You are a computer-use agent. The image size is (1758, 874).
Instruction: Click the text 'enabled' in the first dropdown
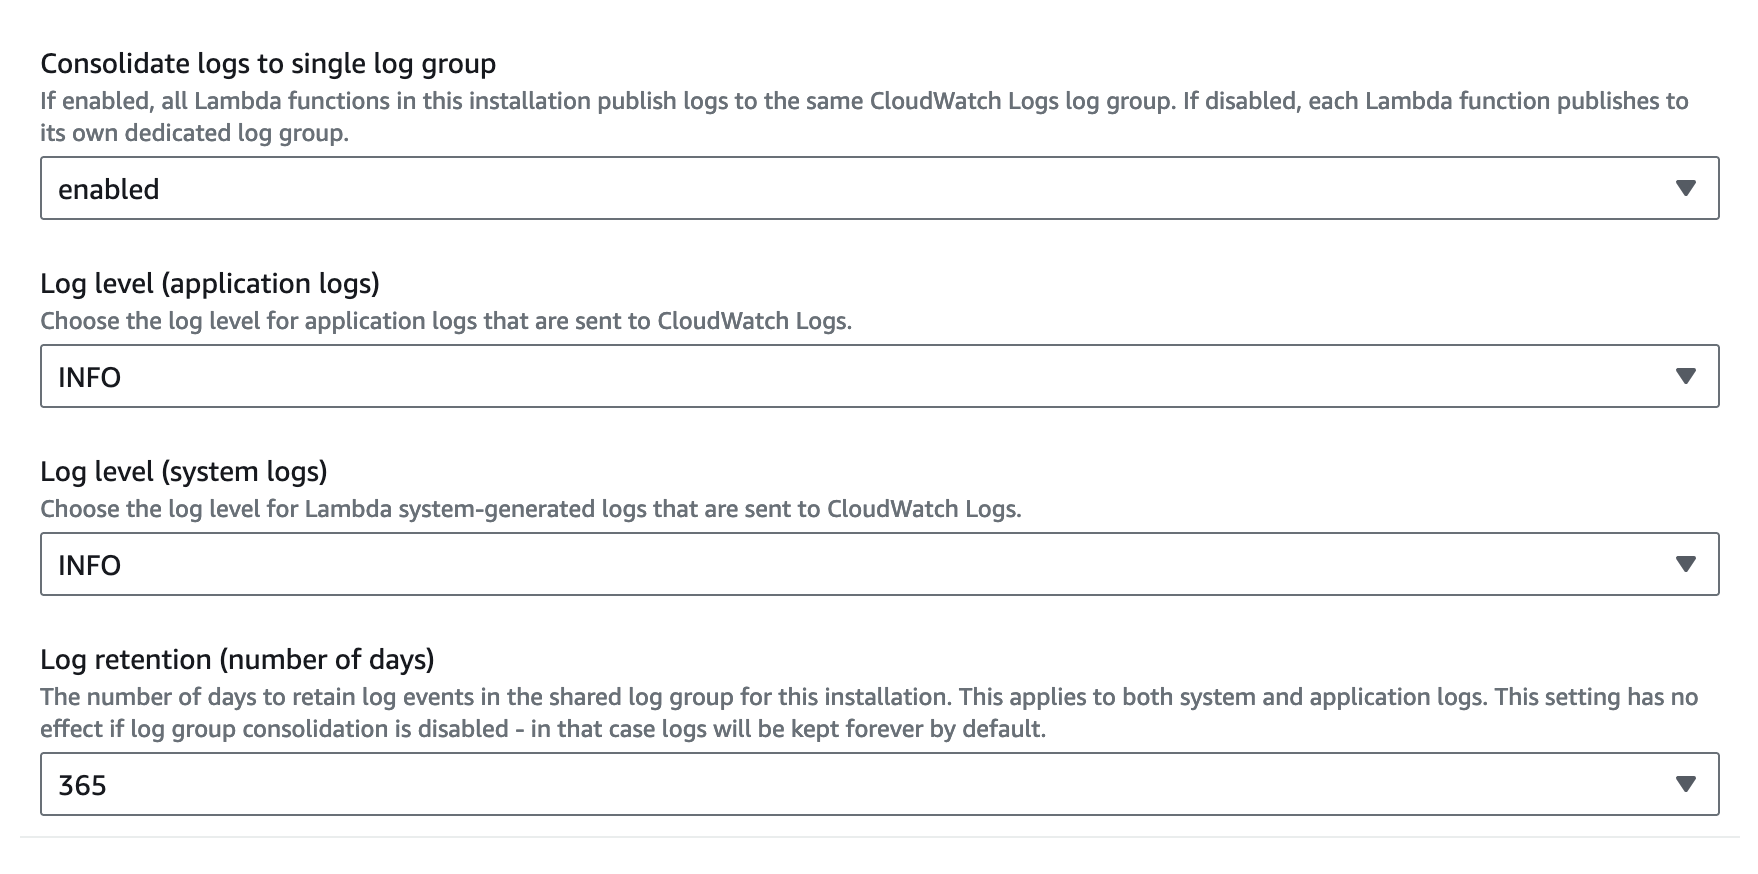click(109, 189)
